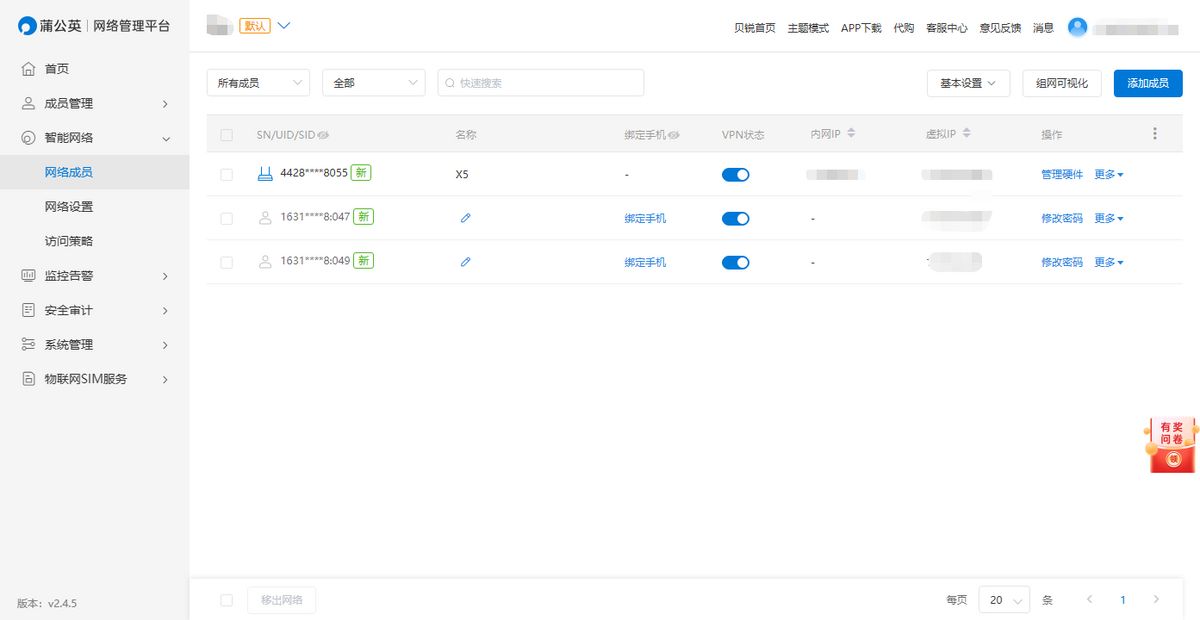Click the 首页 home icon in sidebar
Image resolution: width=1200 pixels, height=620 pixels.
[x=28, y=69]
